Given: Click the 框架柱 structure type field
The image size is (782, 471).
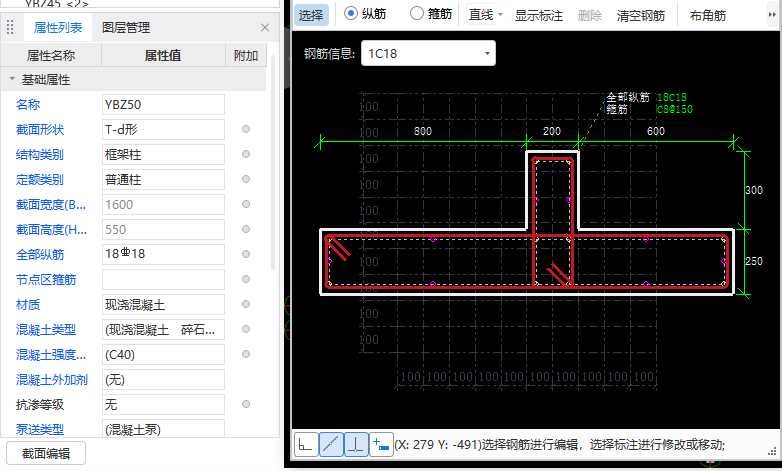Looking at the screenshot, I should 163,154.
